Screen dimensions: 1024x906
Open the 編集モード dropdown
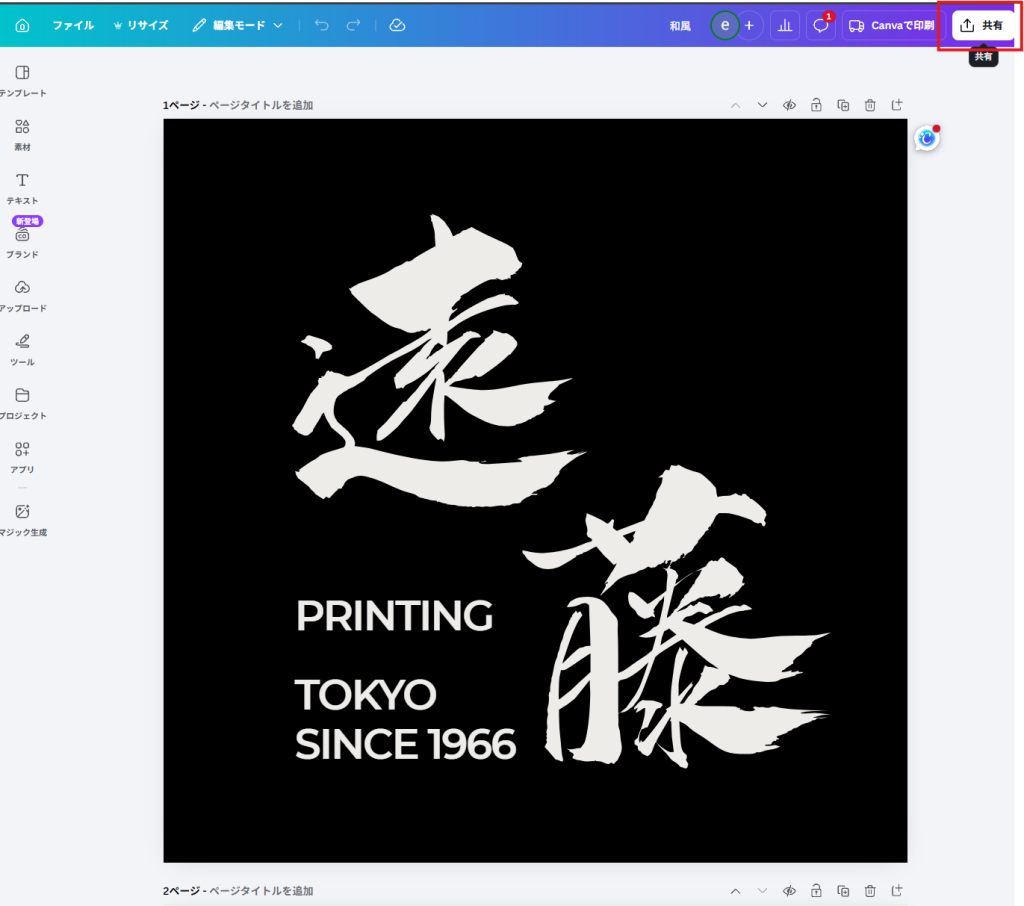(x=238, y=25)
